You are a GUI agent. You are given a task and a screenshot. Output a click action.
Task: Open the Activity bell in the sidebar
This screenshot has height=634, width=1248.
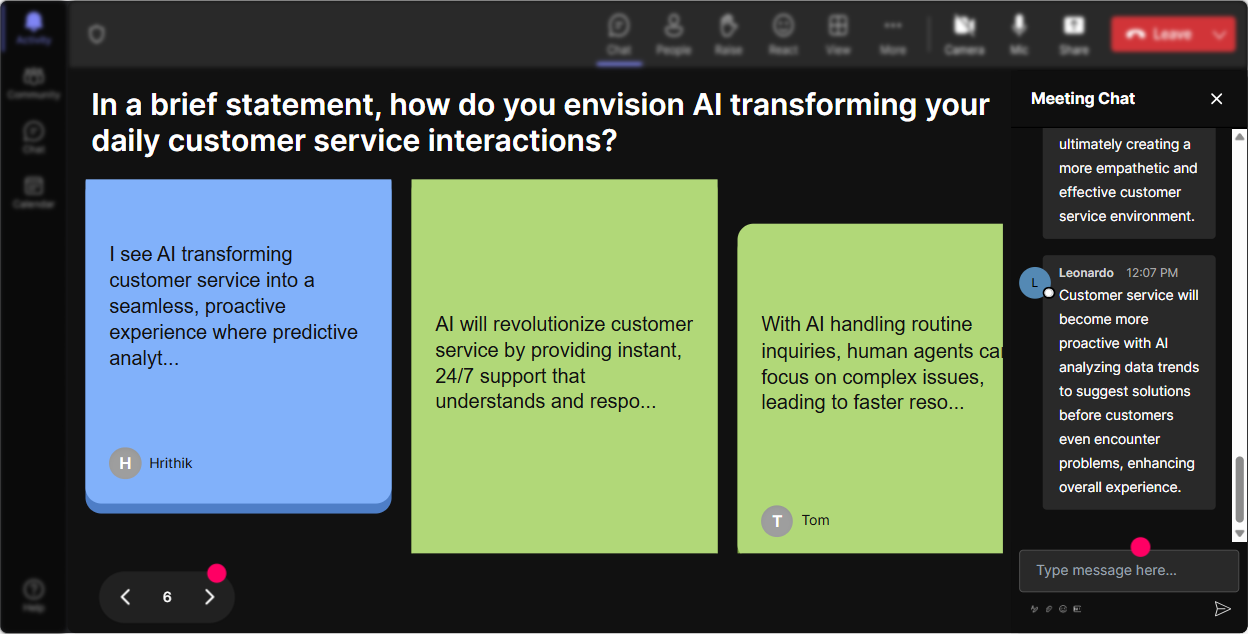coord(34,28)
